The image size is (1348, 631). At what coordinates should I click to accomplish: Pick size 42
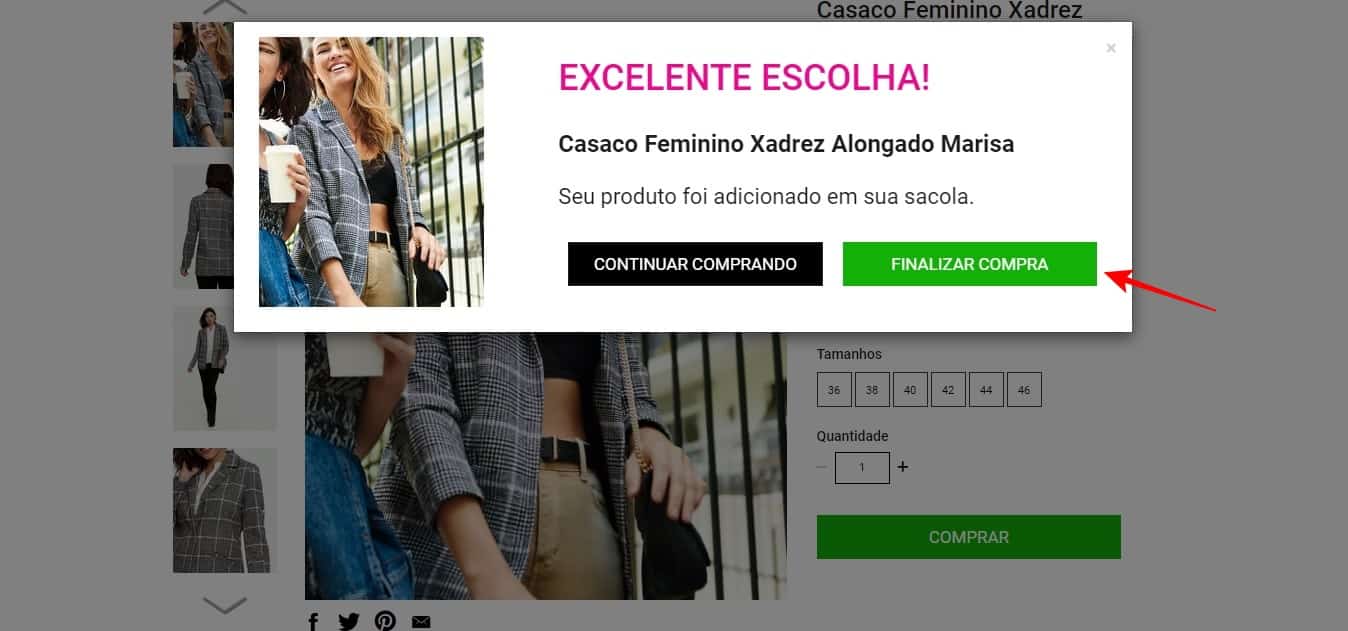click(x=948, y=390)
